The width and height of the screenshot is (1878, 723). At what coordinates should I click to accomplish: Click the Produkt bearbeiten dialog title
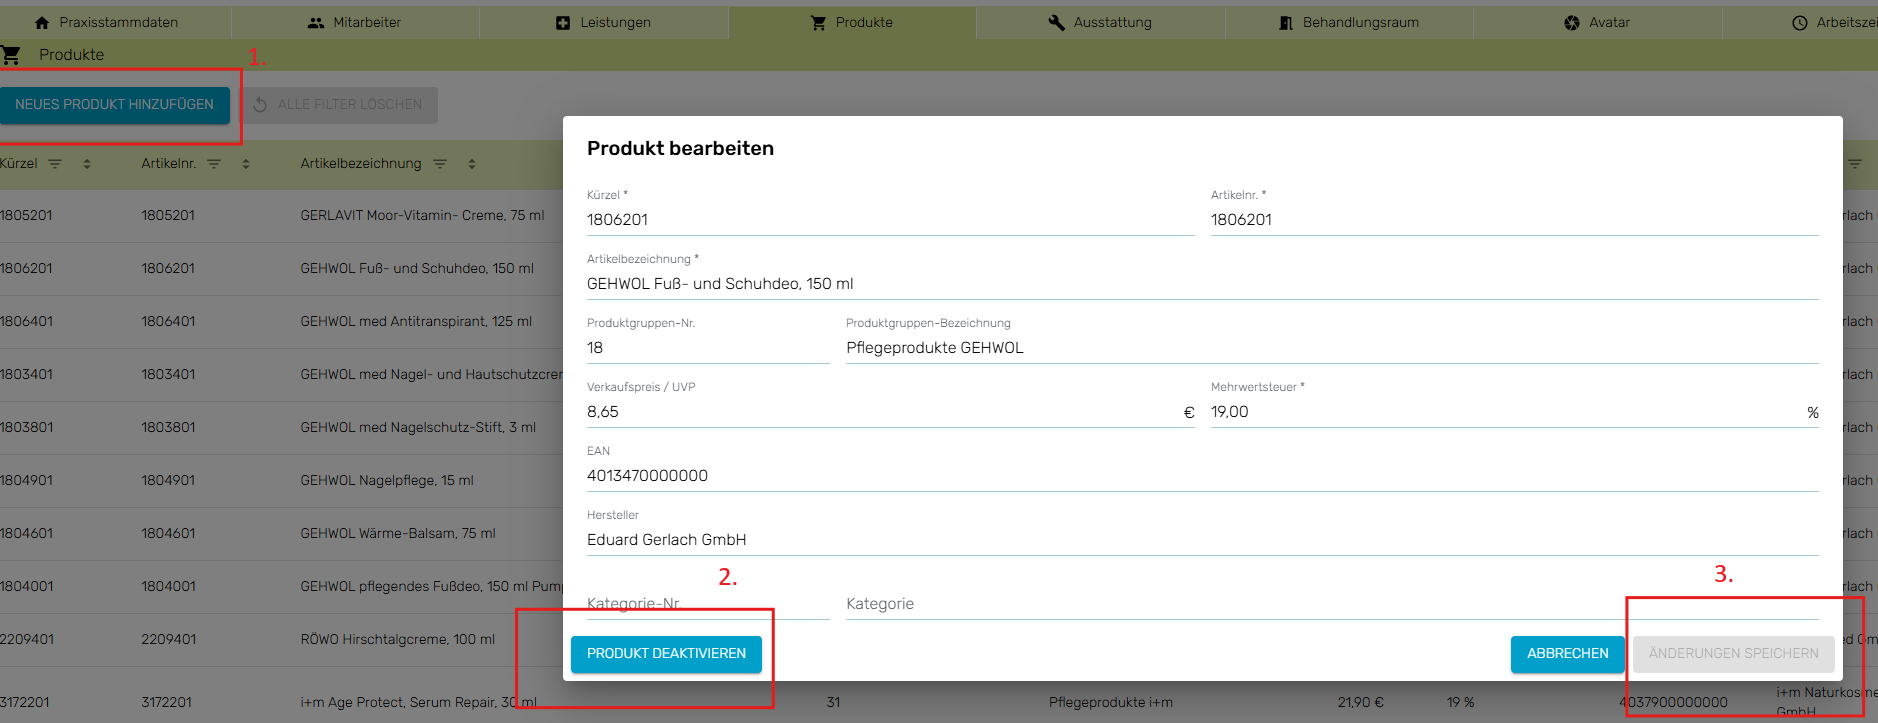tap(680, 148)
